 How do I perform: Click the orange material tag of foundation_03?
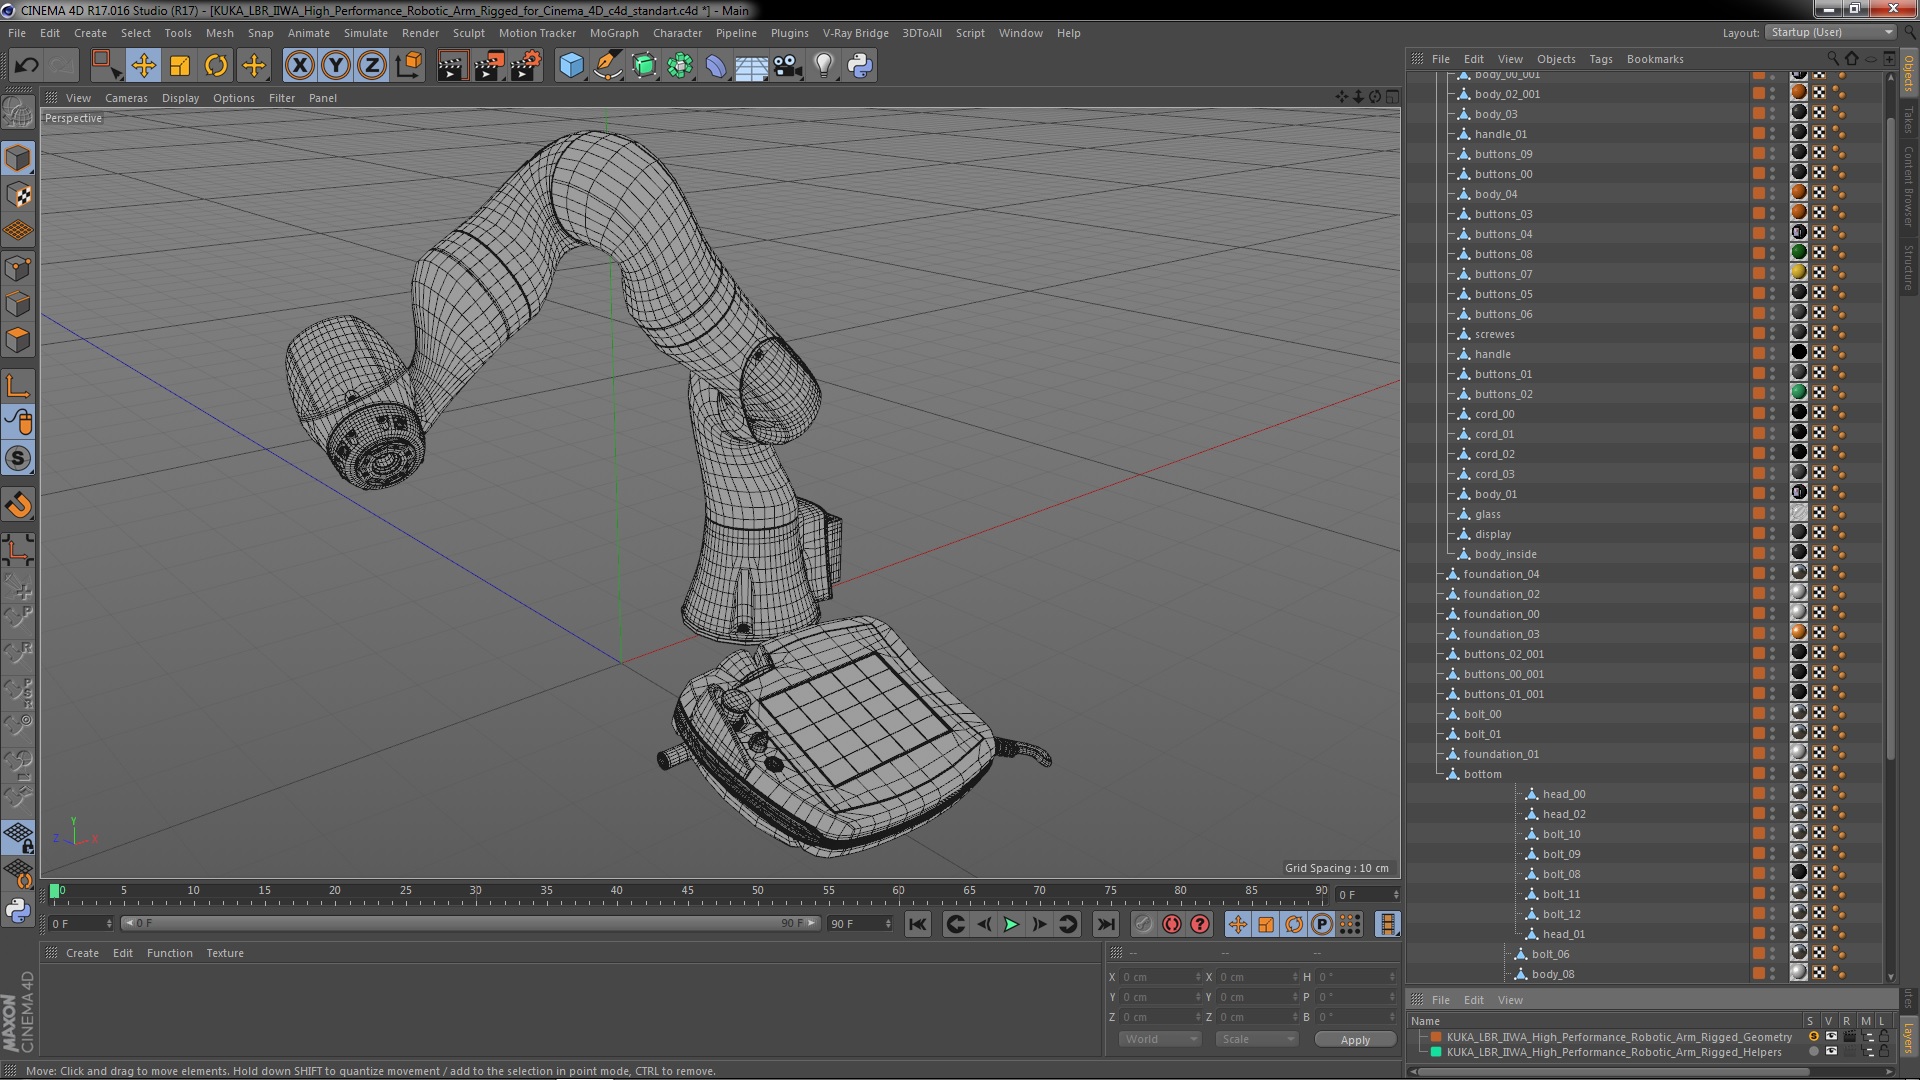coord(1798,632)
